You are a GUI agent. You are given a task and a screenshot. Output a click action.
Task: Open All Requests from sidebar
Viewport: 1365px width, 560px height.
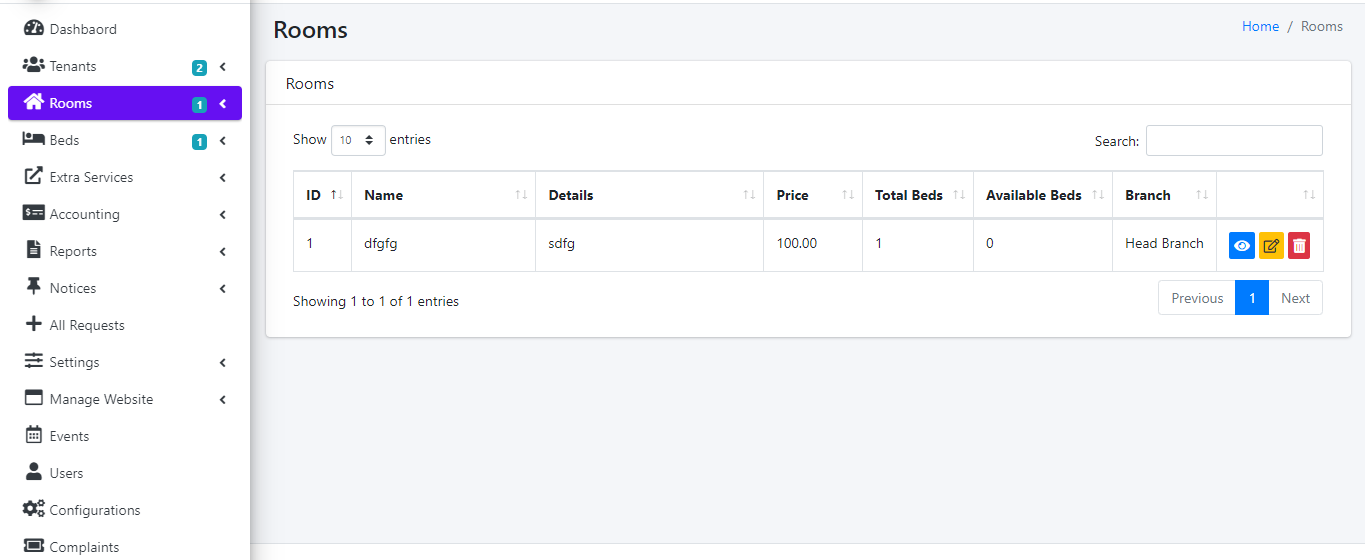click(87, 325)
